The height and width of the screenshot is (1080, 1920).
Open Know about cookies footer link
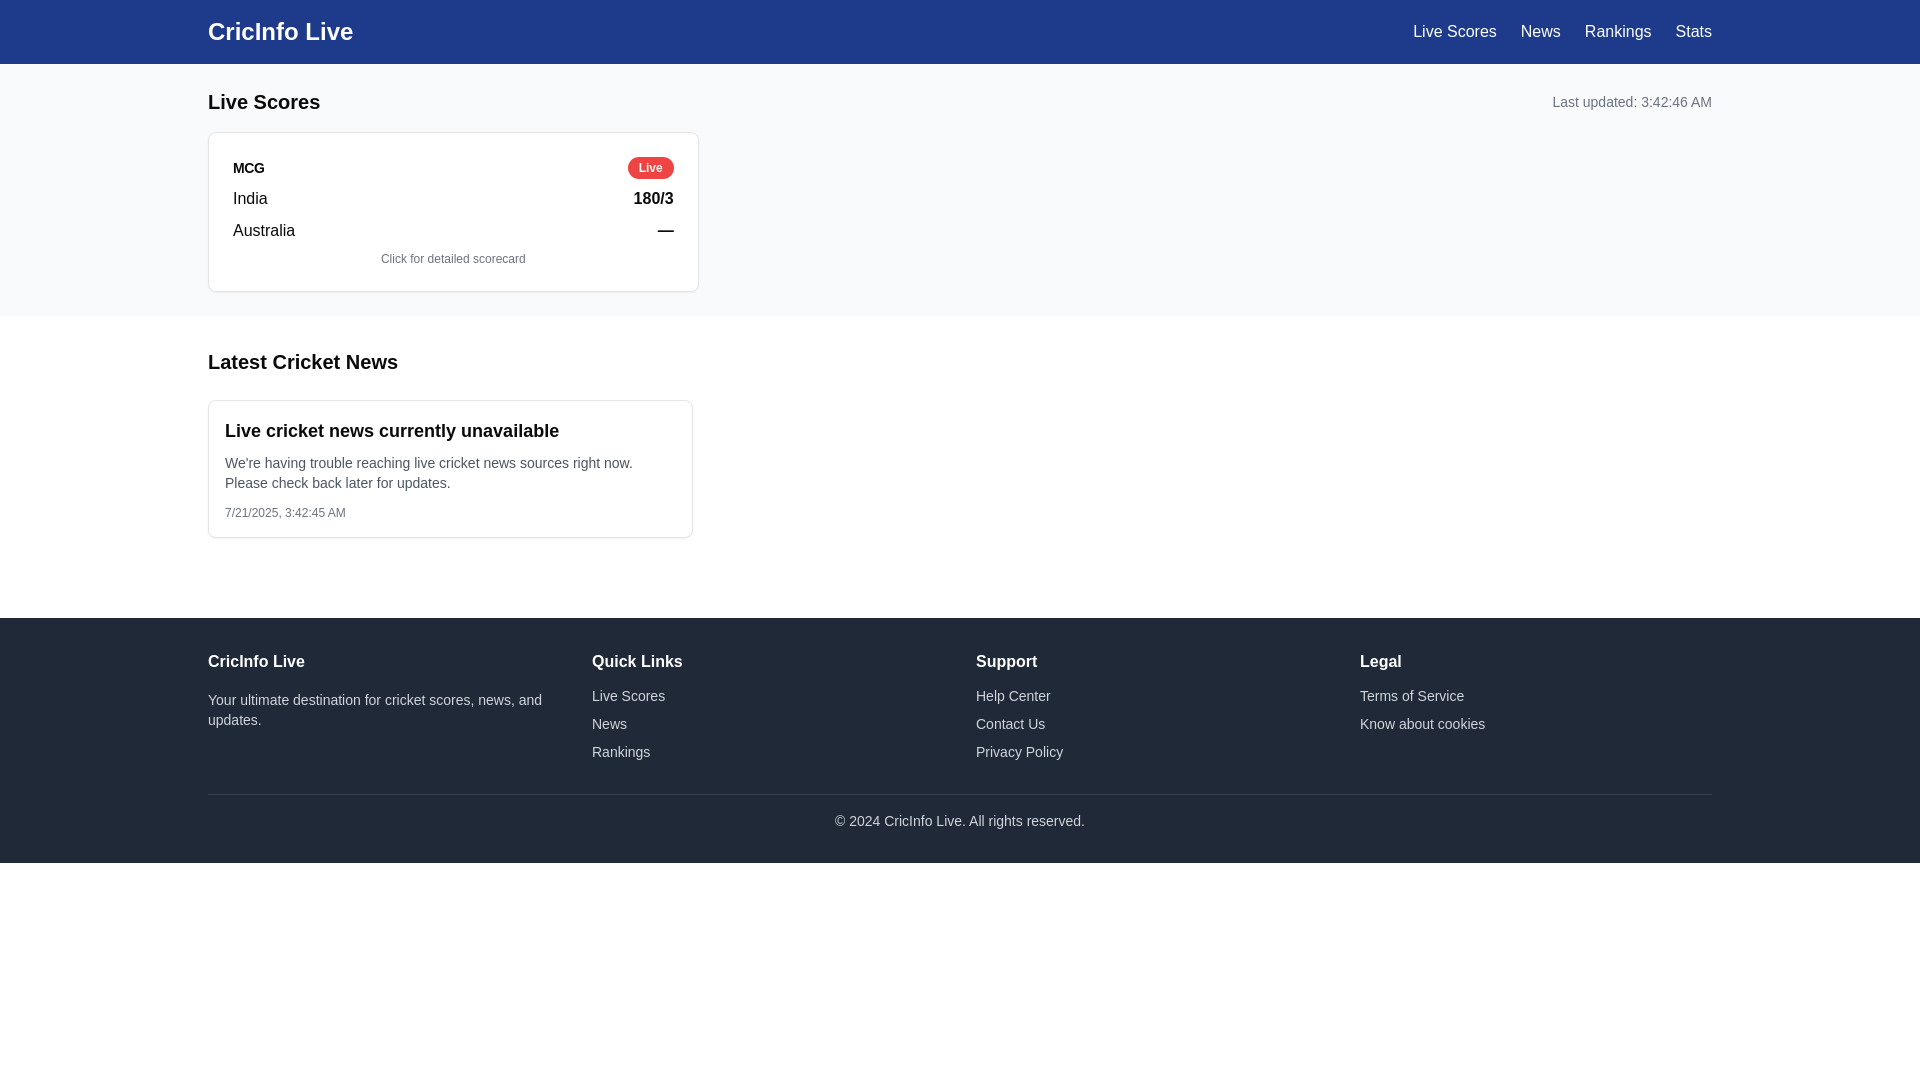tap(1422, 724)
